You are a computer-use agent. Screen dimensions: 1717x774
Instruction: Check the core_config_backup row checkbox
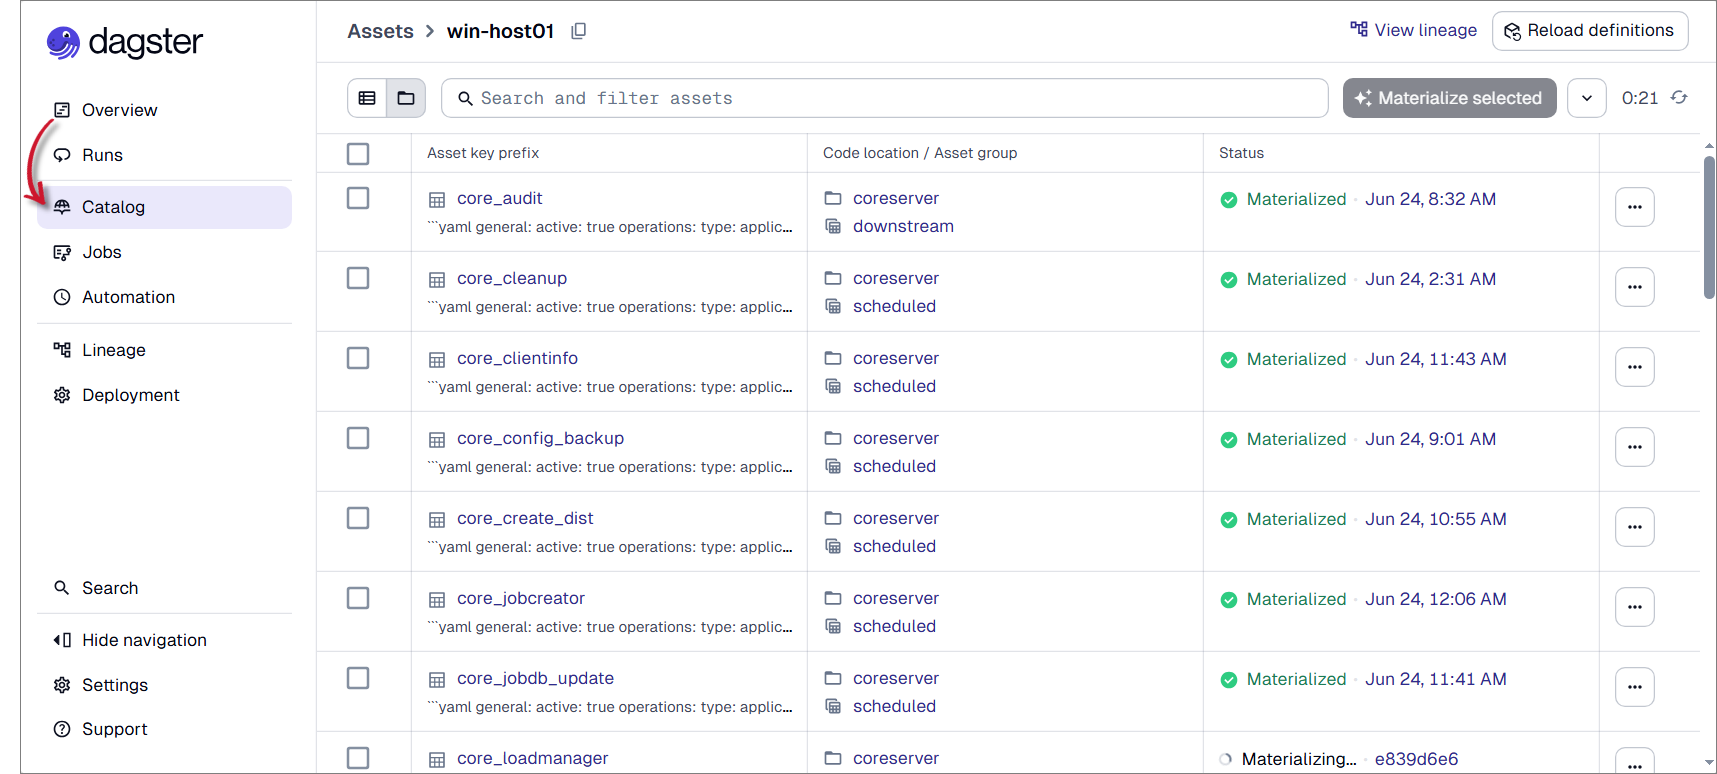pyautogui.click(x=358, y=438)
